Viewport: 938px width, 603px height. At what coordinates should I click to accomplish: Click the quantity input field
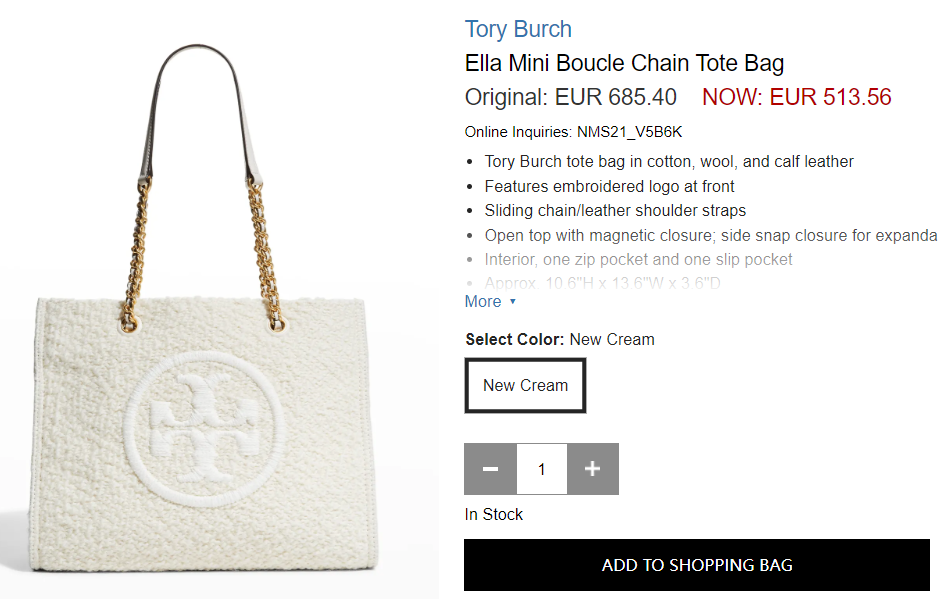(x=542, y=469)
